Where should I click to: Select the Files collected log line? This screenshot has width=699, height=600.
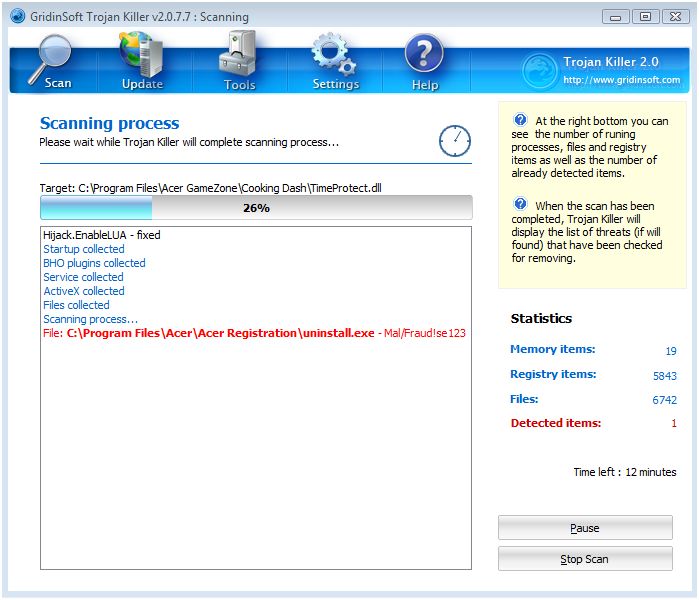[76, 305]
